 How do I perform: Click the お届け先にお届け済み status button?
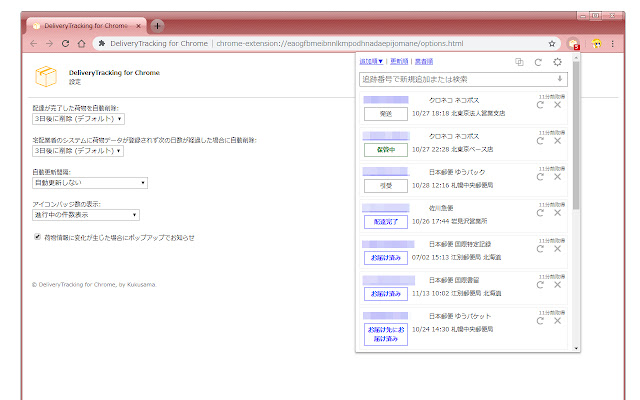386,334
